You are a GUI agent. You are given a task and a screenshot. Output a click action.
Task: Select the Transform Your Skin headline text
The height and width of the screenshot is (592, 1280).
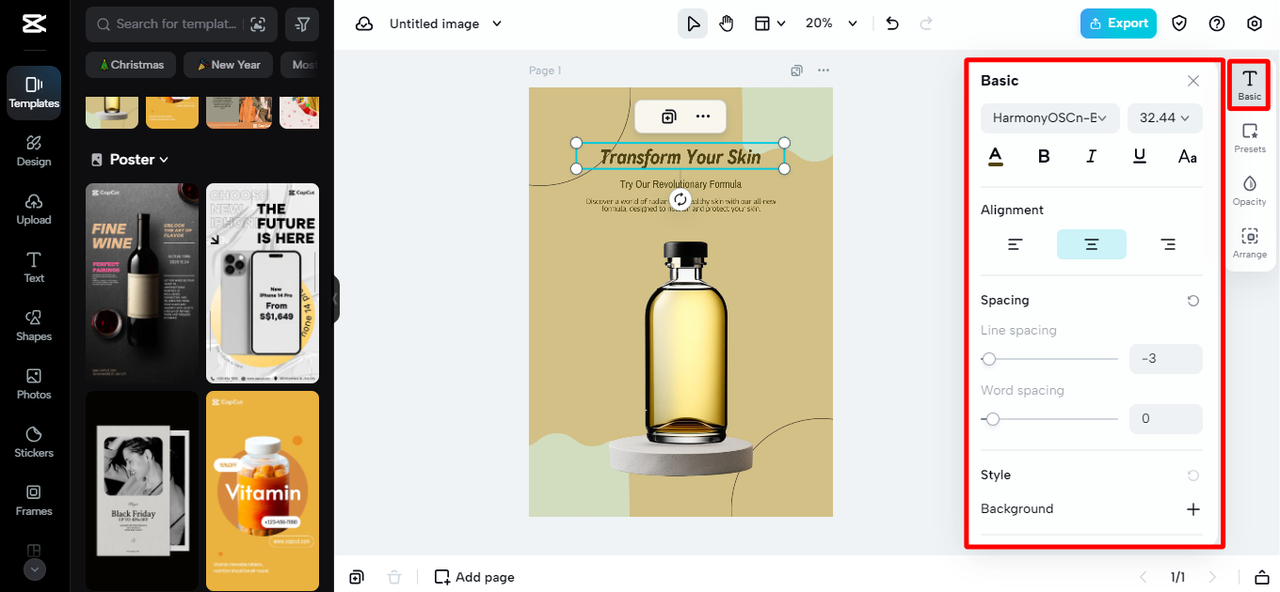click(680, 157)
